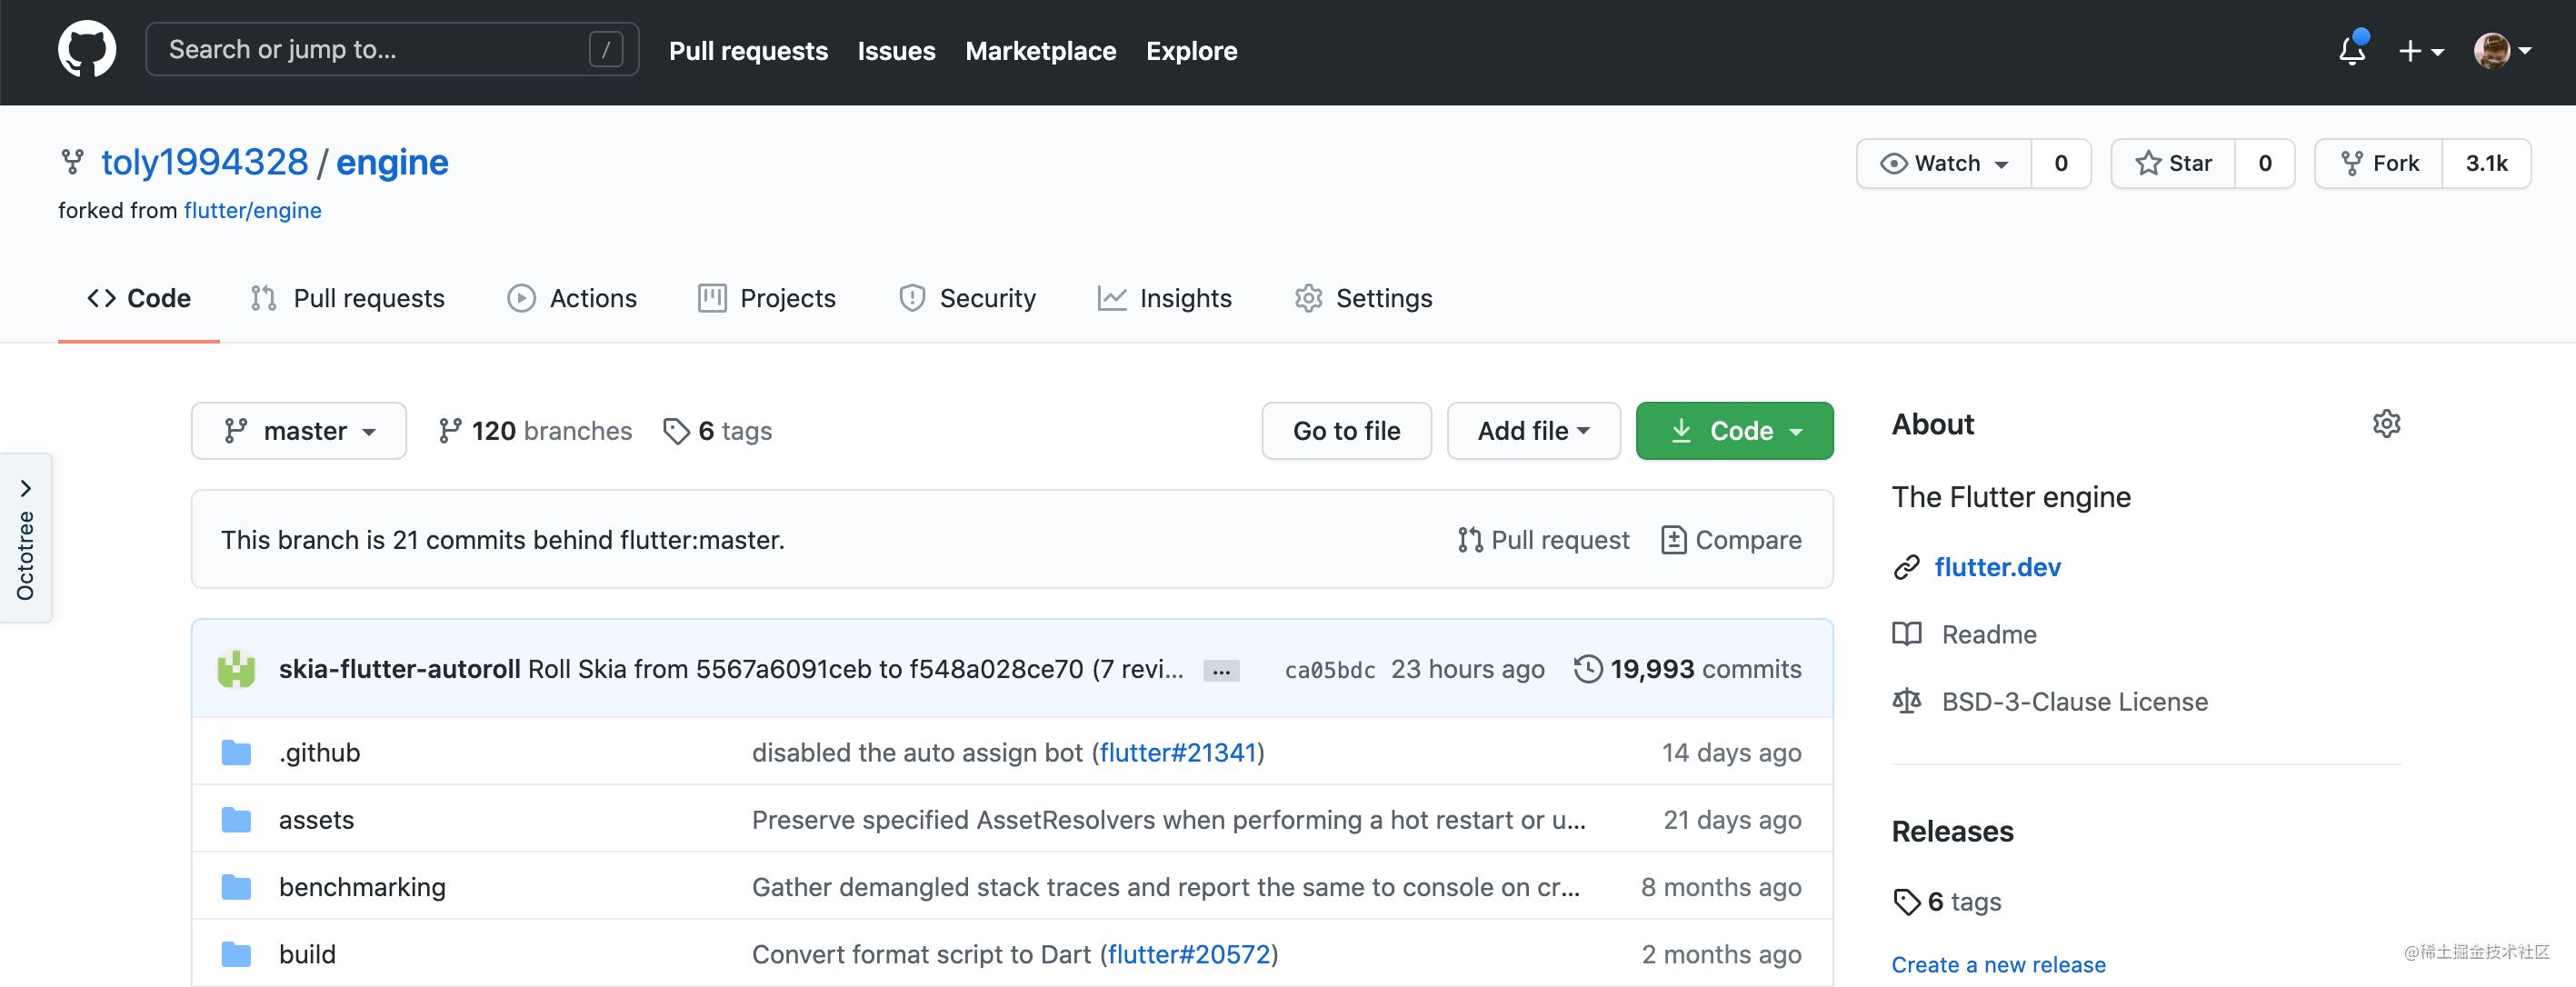
Task: Open Marketplace in top navigation
Action: pos(1040,51)
